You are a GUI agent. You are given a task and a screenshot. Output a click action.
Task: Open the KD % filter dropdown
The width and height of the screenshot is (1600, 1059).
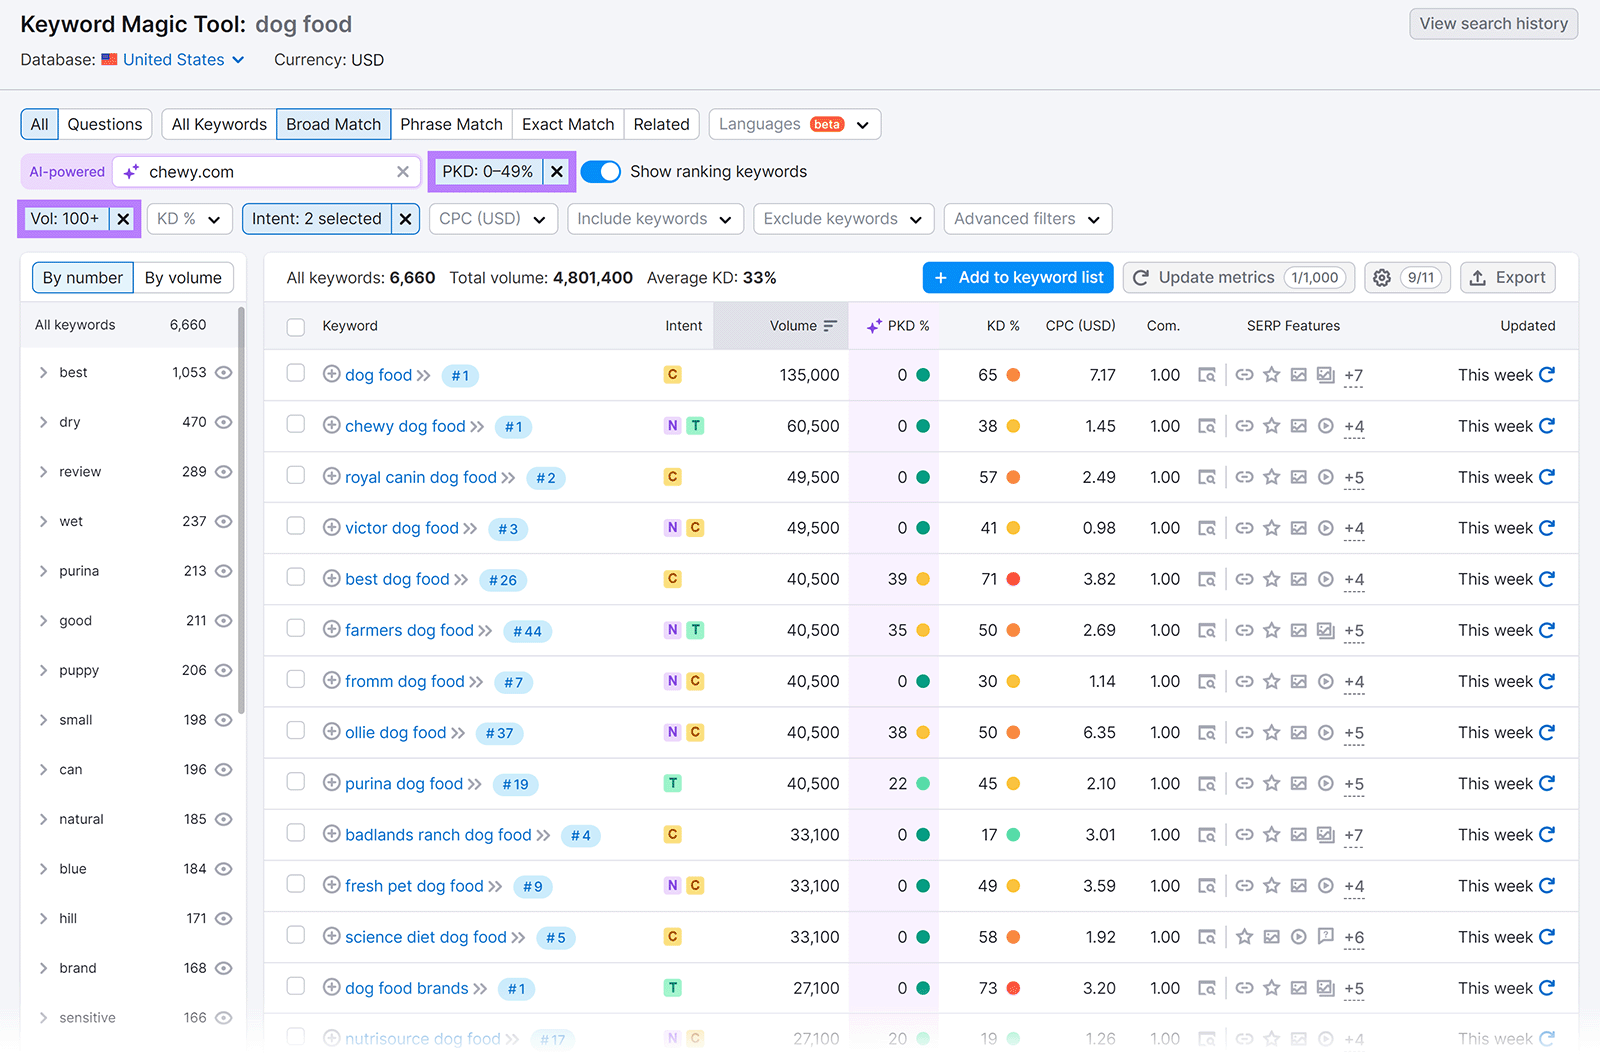point(188,218)
